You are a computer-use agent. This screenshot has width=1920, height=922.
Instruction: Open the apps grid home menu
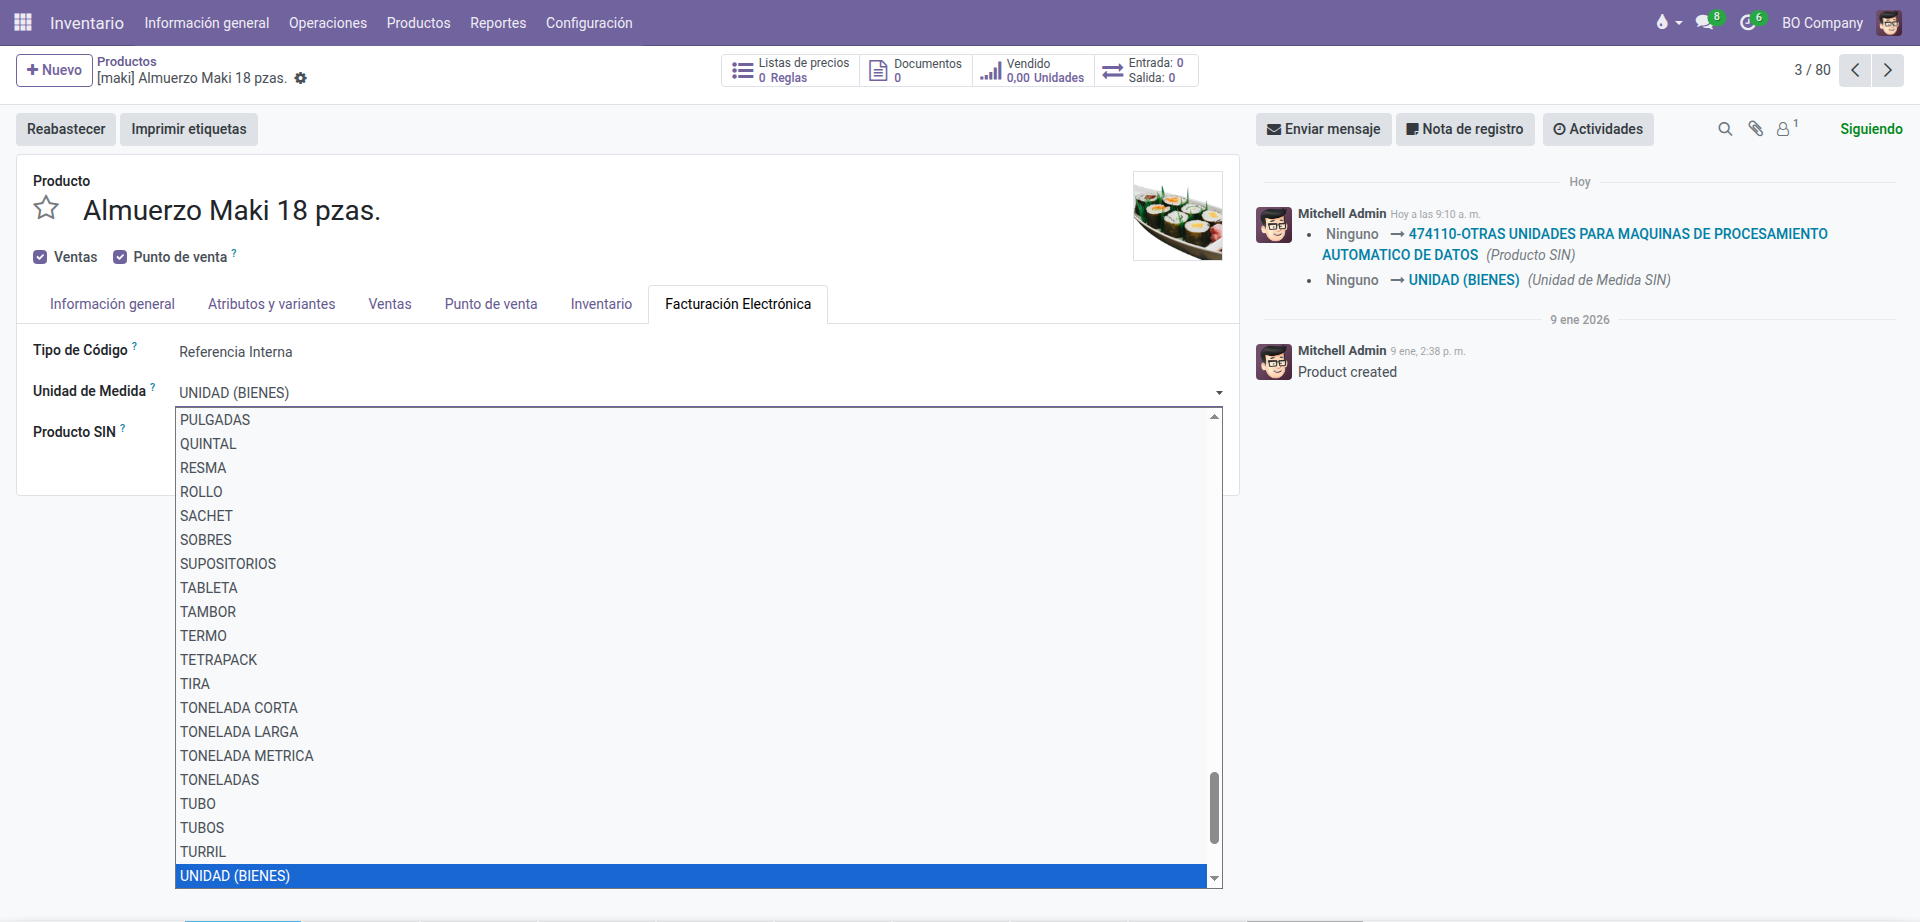23,22
